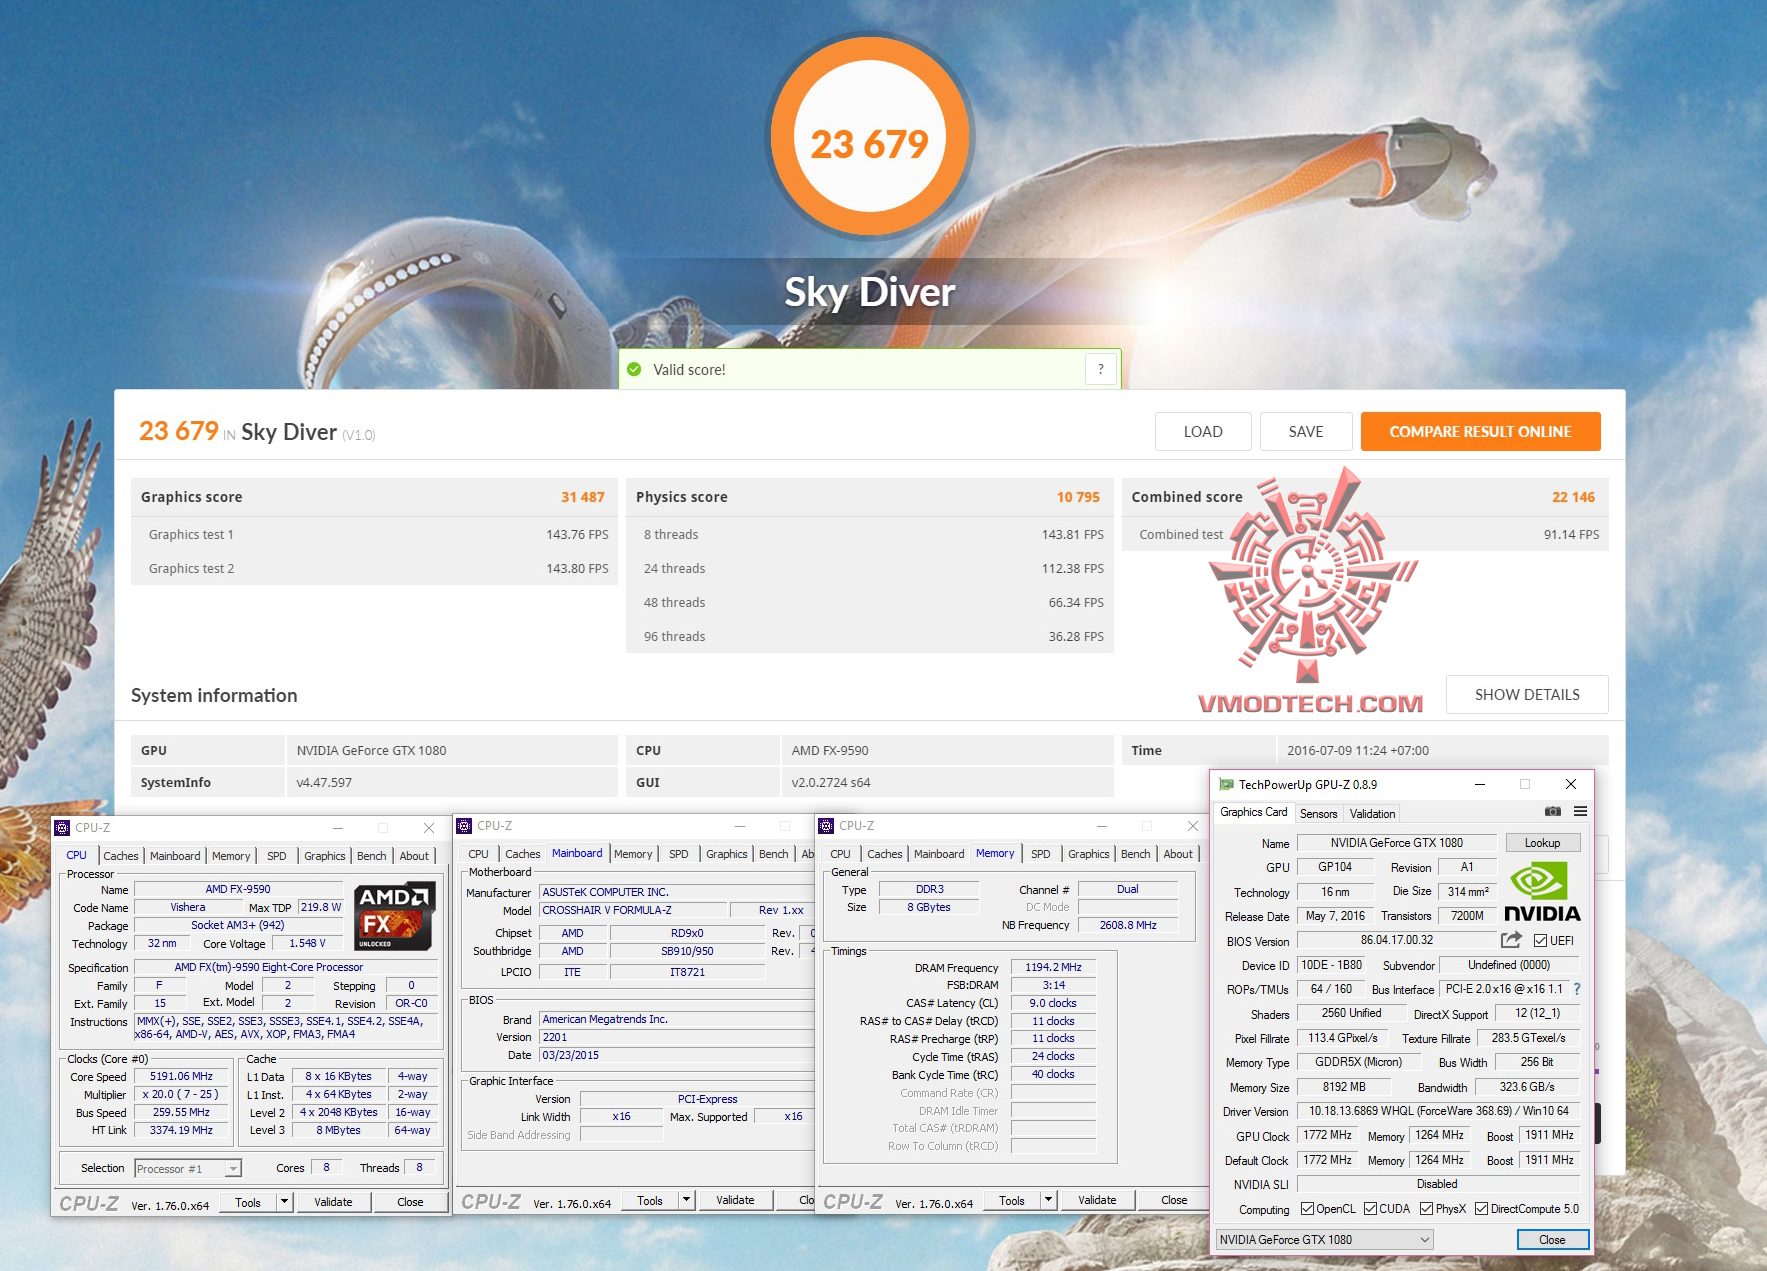Click Validate in the CPU tab window
This screenshot has height=1271, width=1767.
point(333,1202)
